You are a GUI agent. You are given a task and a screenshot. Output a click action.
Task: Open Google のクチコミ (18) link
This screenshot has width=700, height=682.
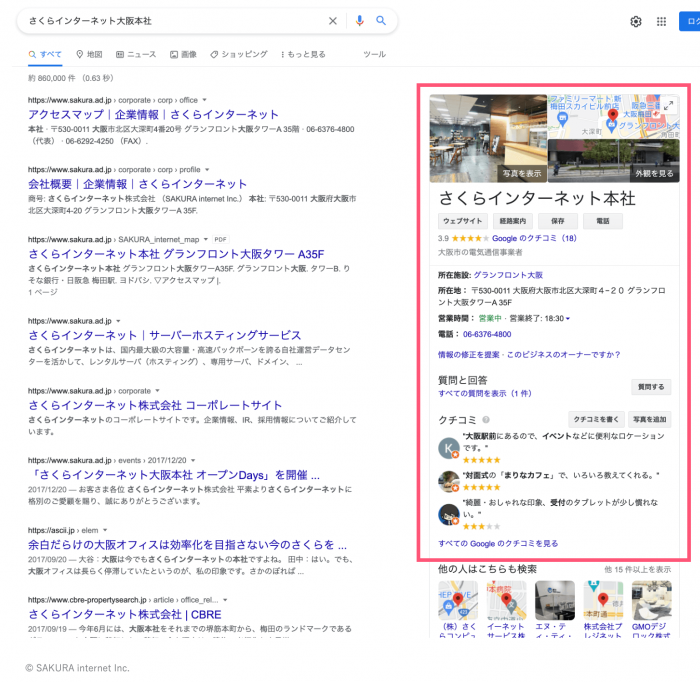pos(534,238)
